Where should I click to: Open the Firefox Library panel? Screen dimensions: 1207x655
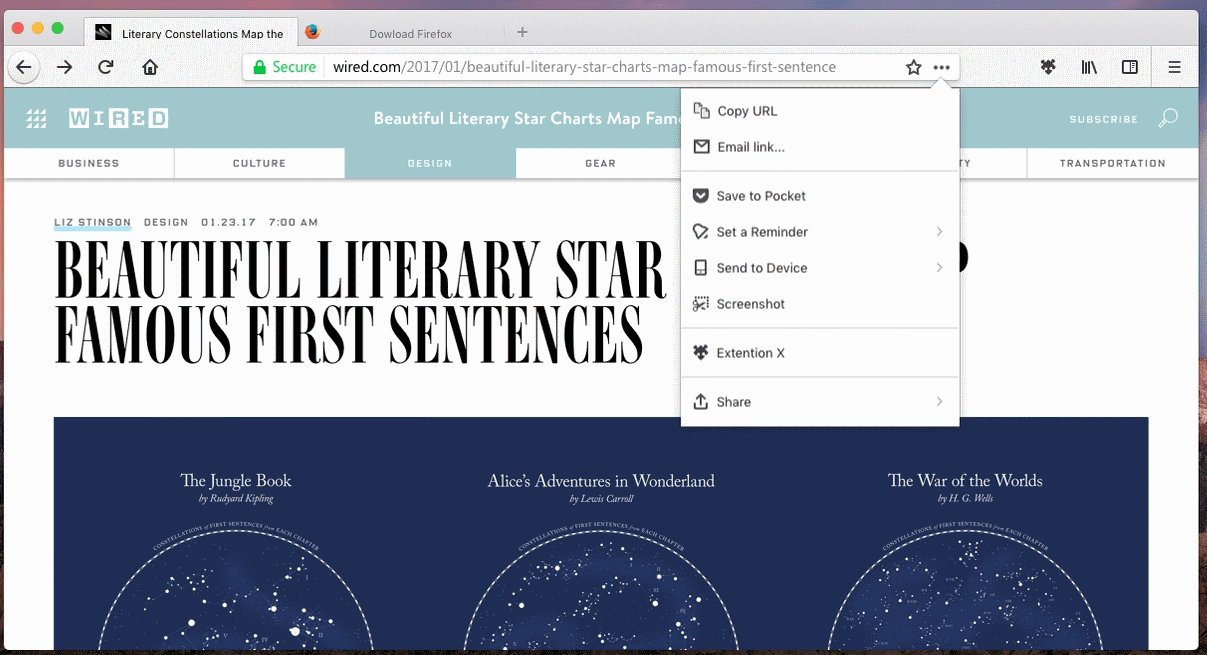(x=1089, y=66)
